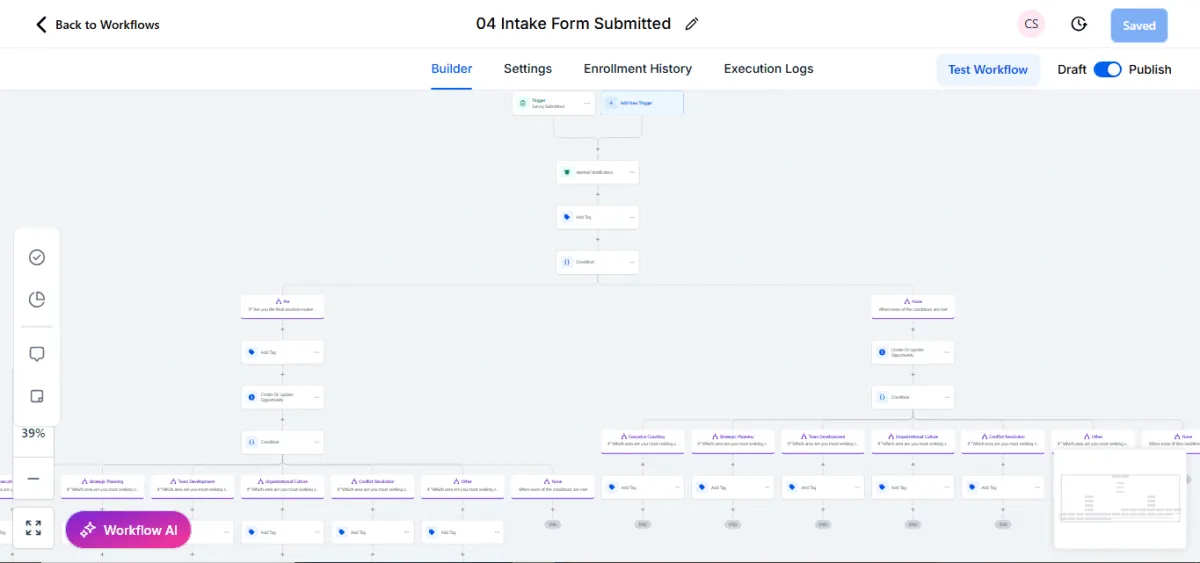Open the pie chart stats icon
This screenshot has width=1200, height=563.
[37, 299]
